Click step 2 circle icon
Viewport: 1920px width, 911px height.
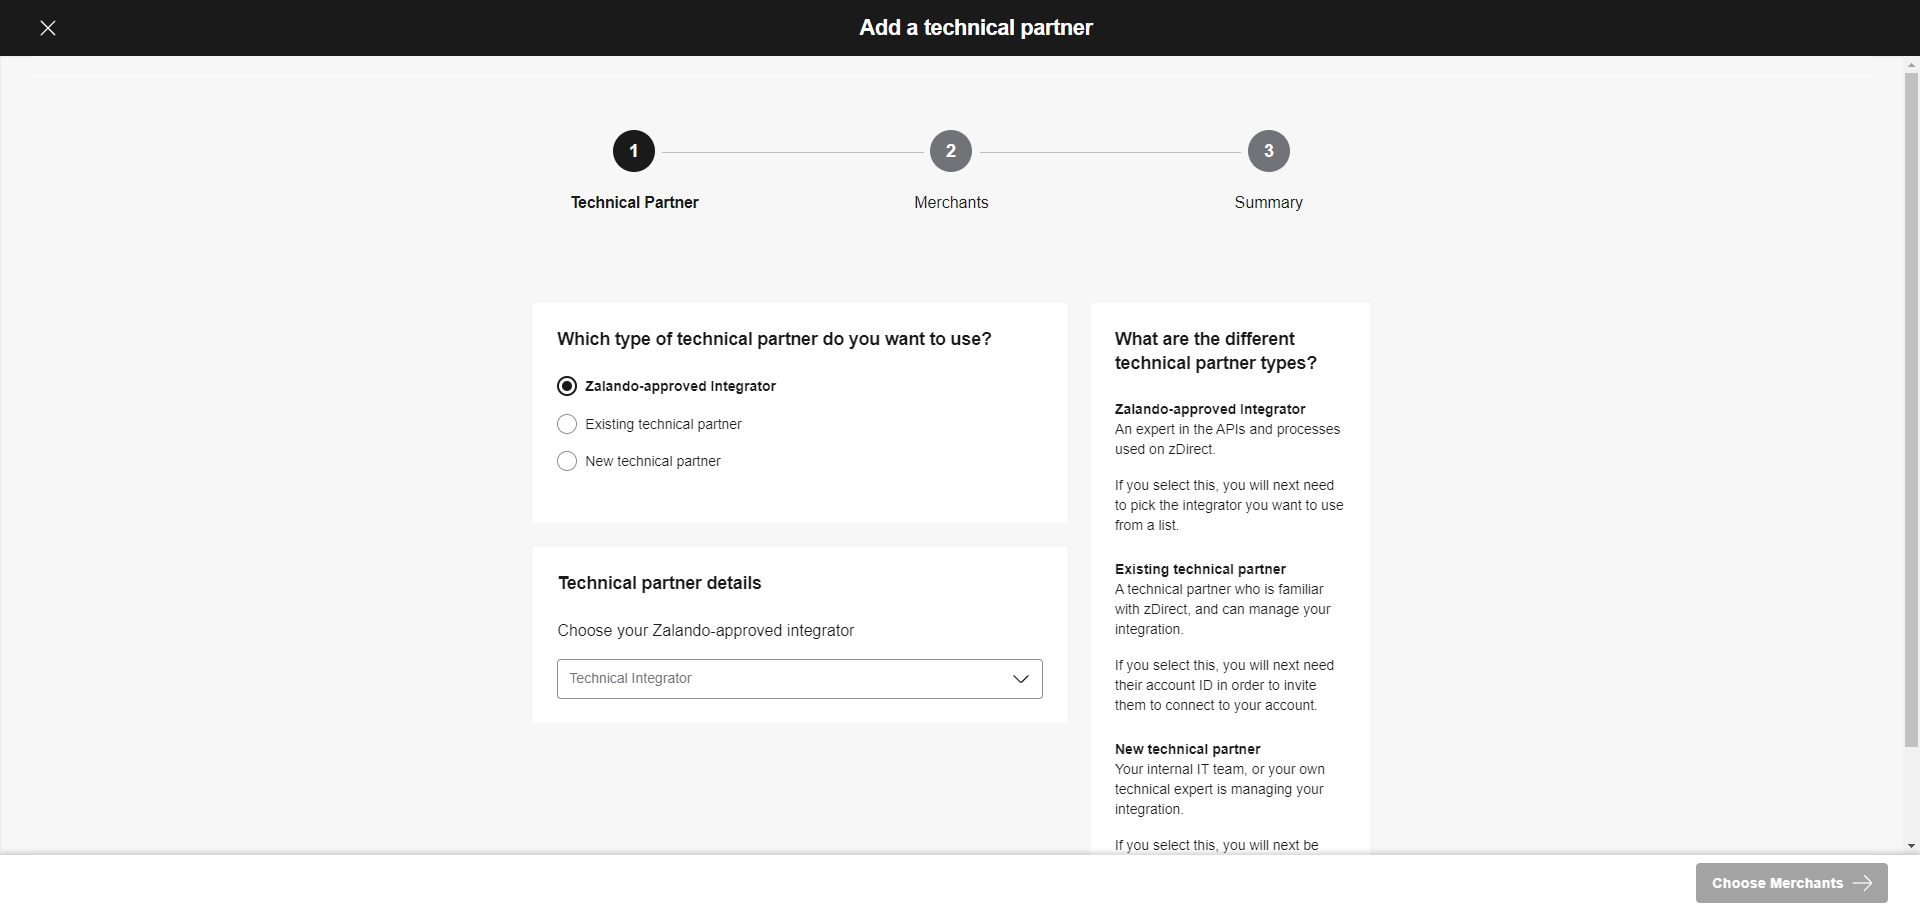[x=951, y=151]
